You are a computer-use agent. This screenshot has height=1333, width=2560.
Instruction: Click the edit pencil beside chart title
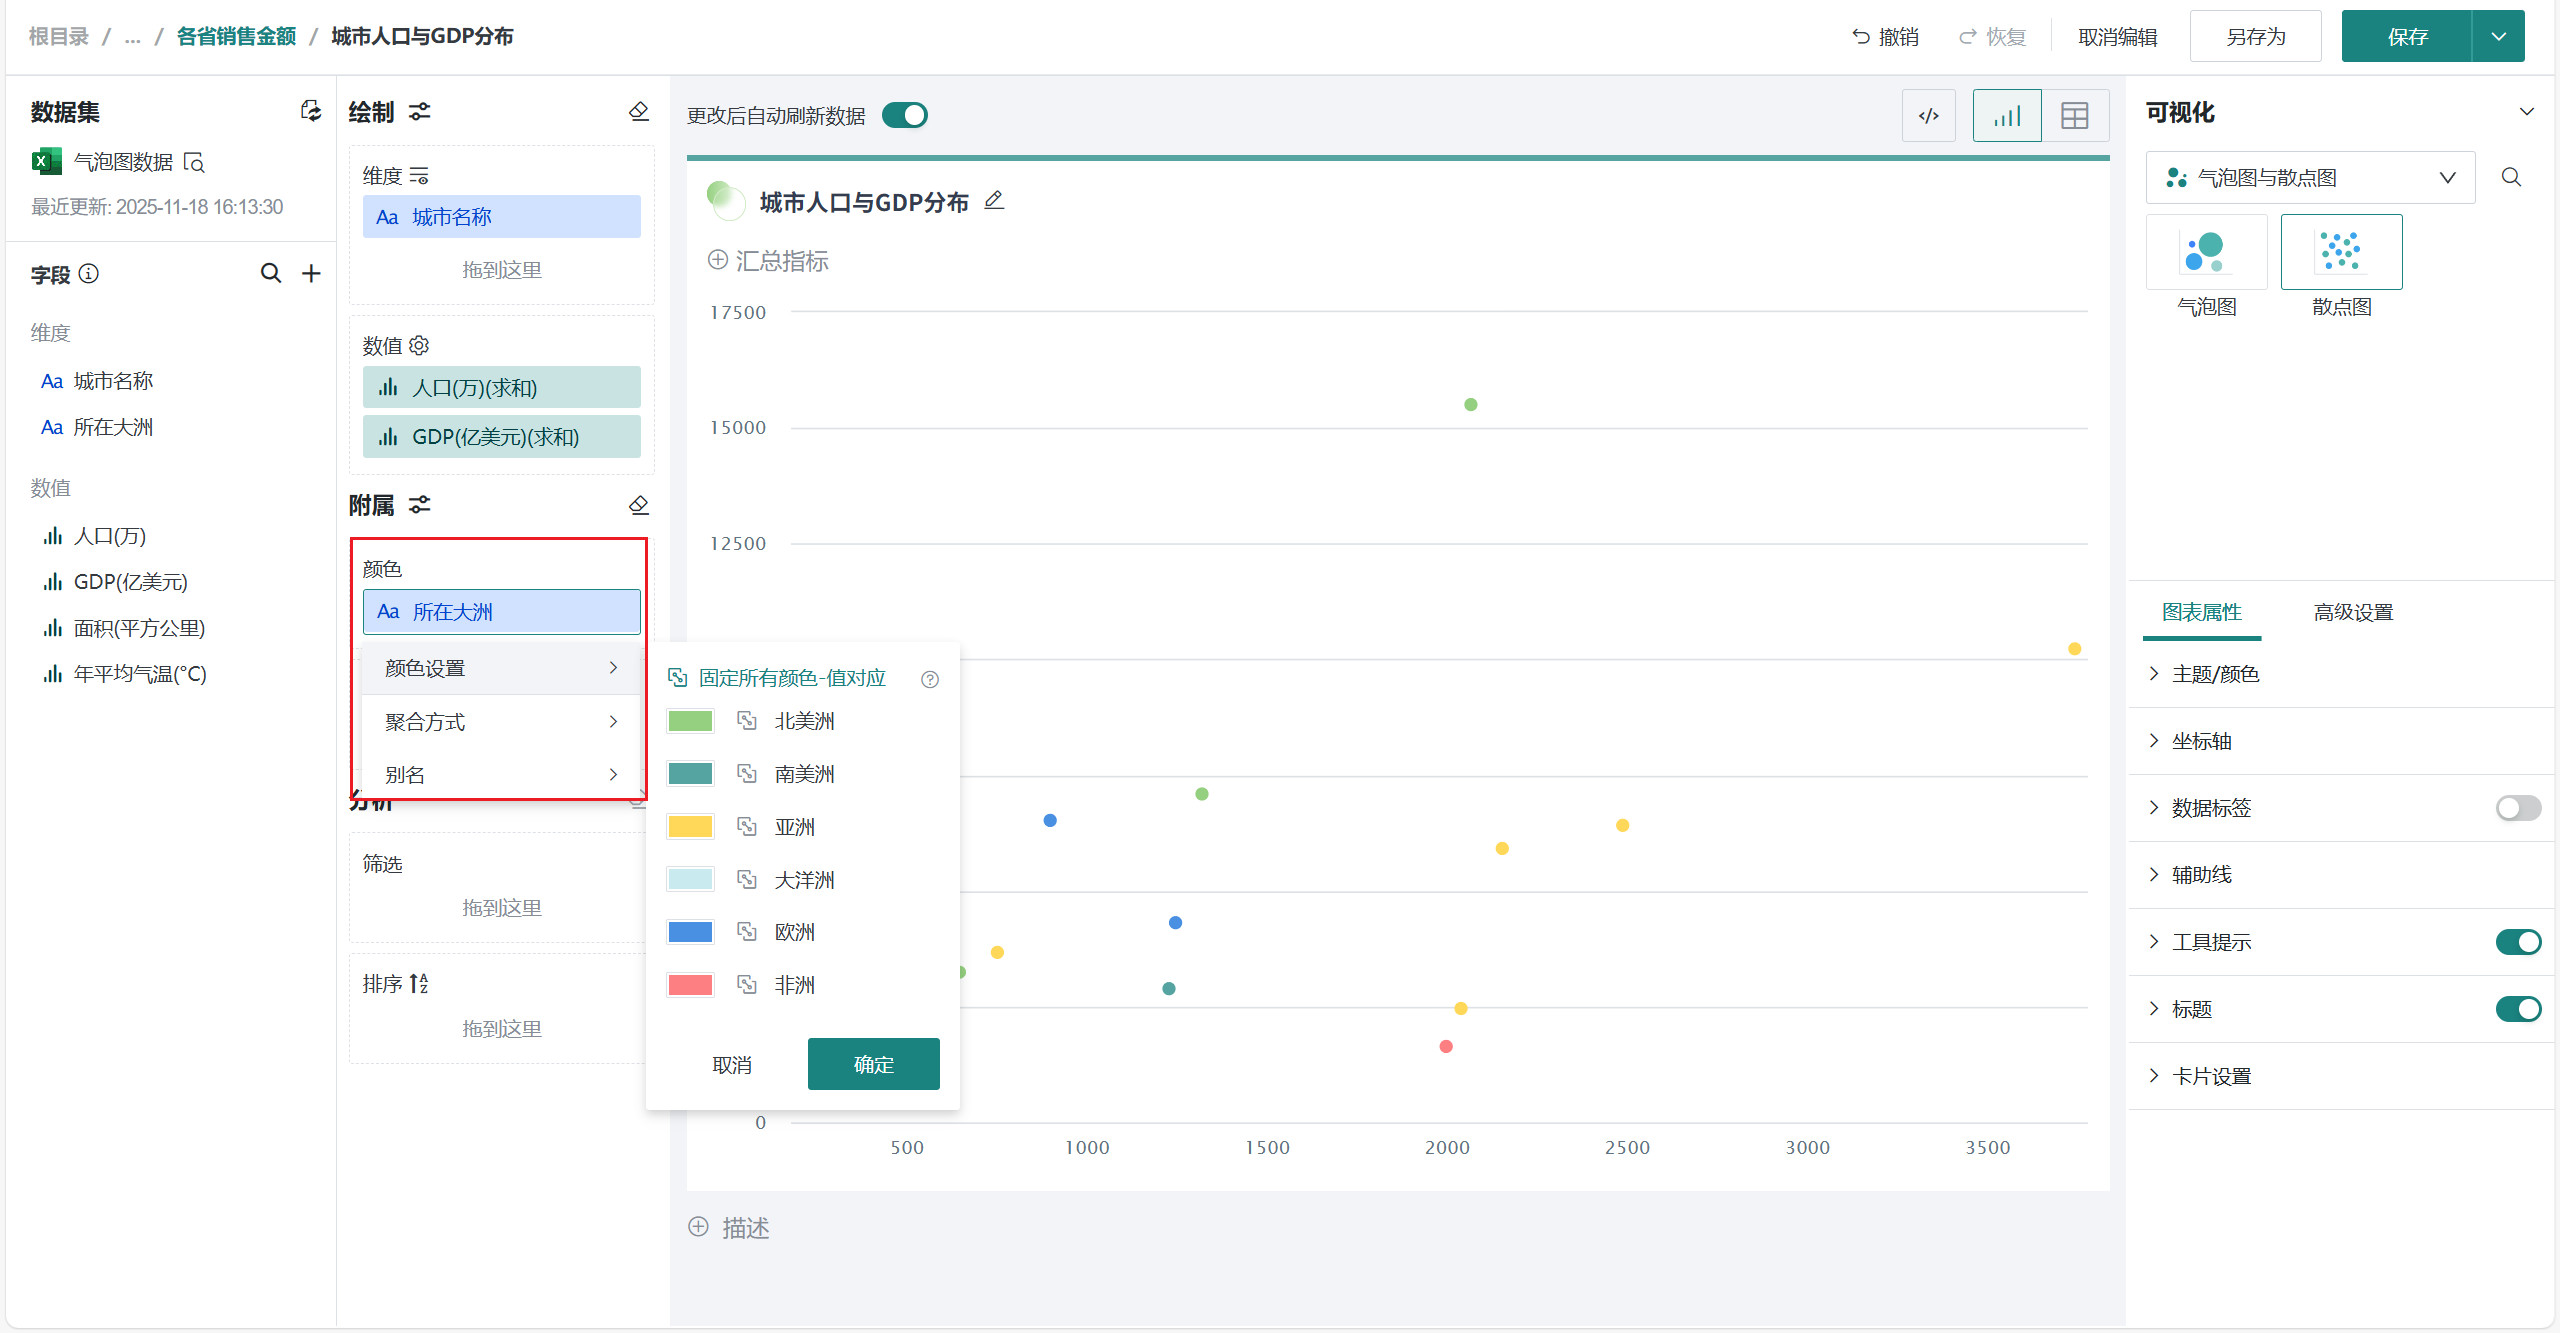click(993, 201)
